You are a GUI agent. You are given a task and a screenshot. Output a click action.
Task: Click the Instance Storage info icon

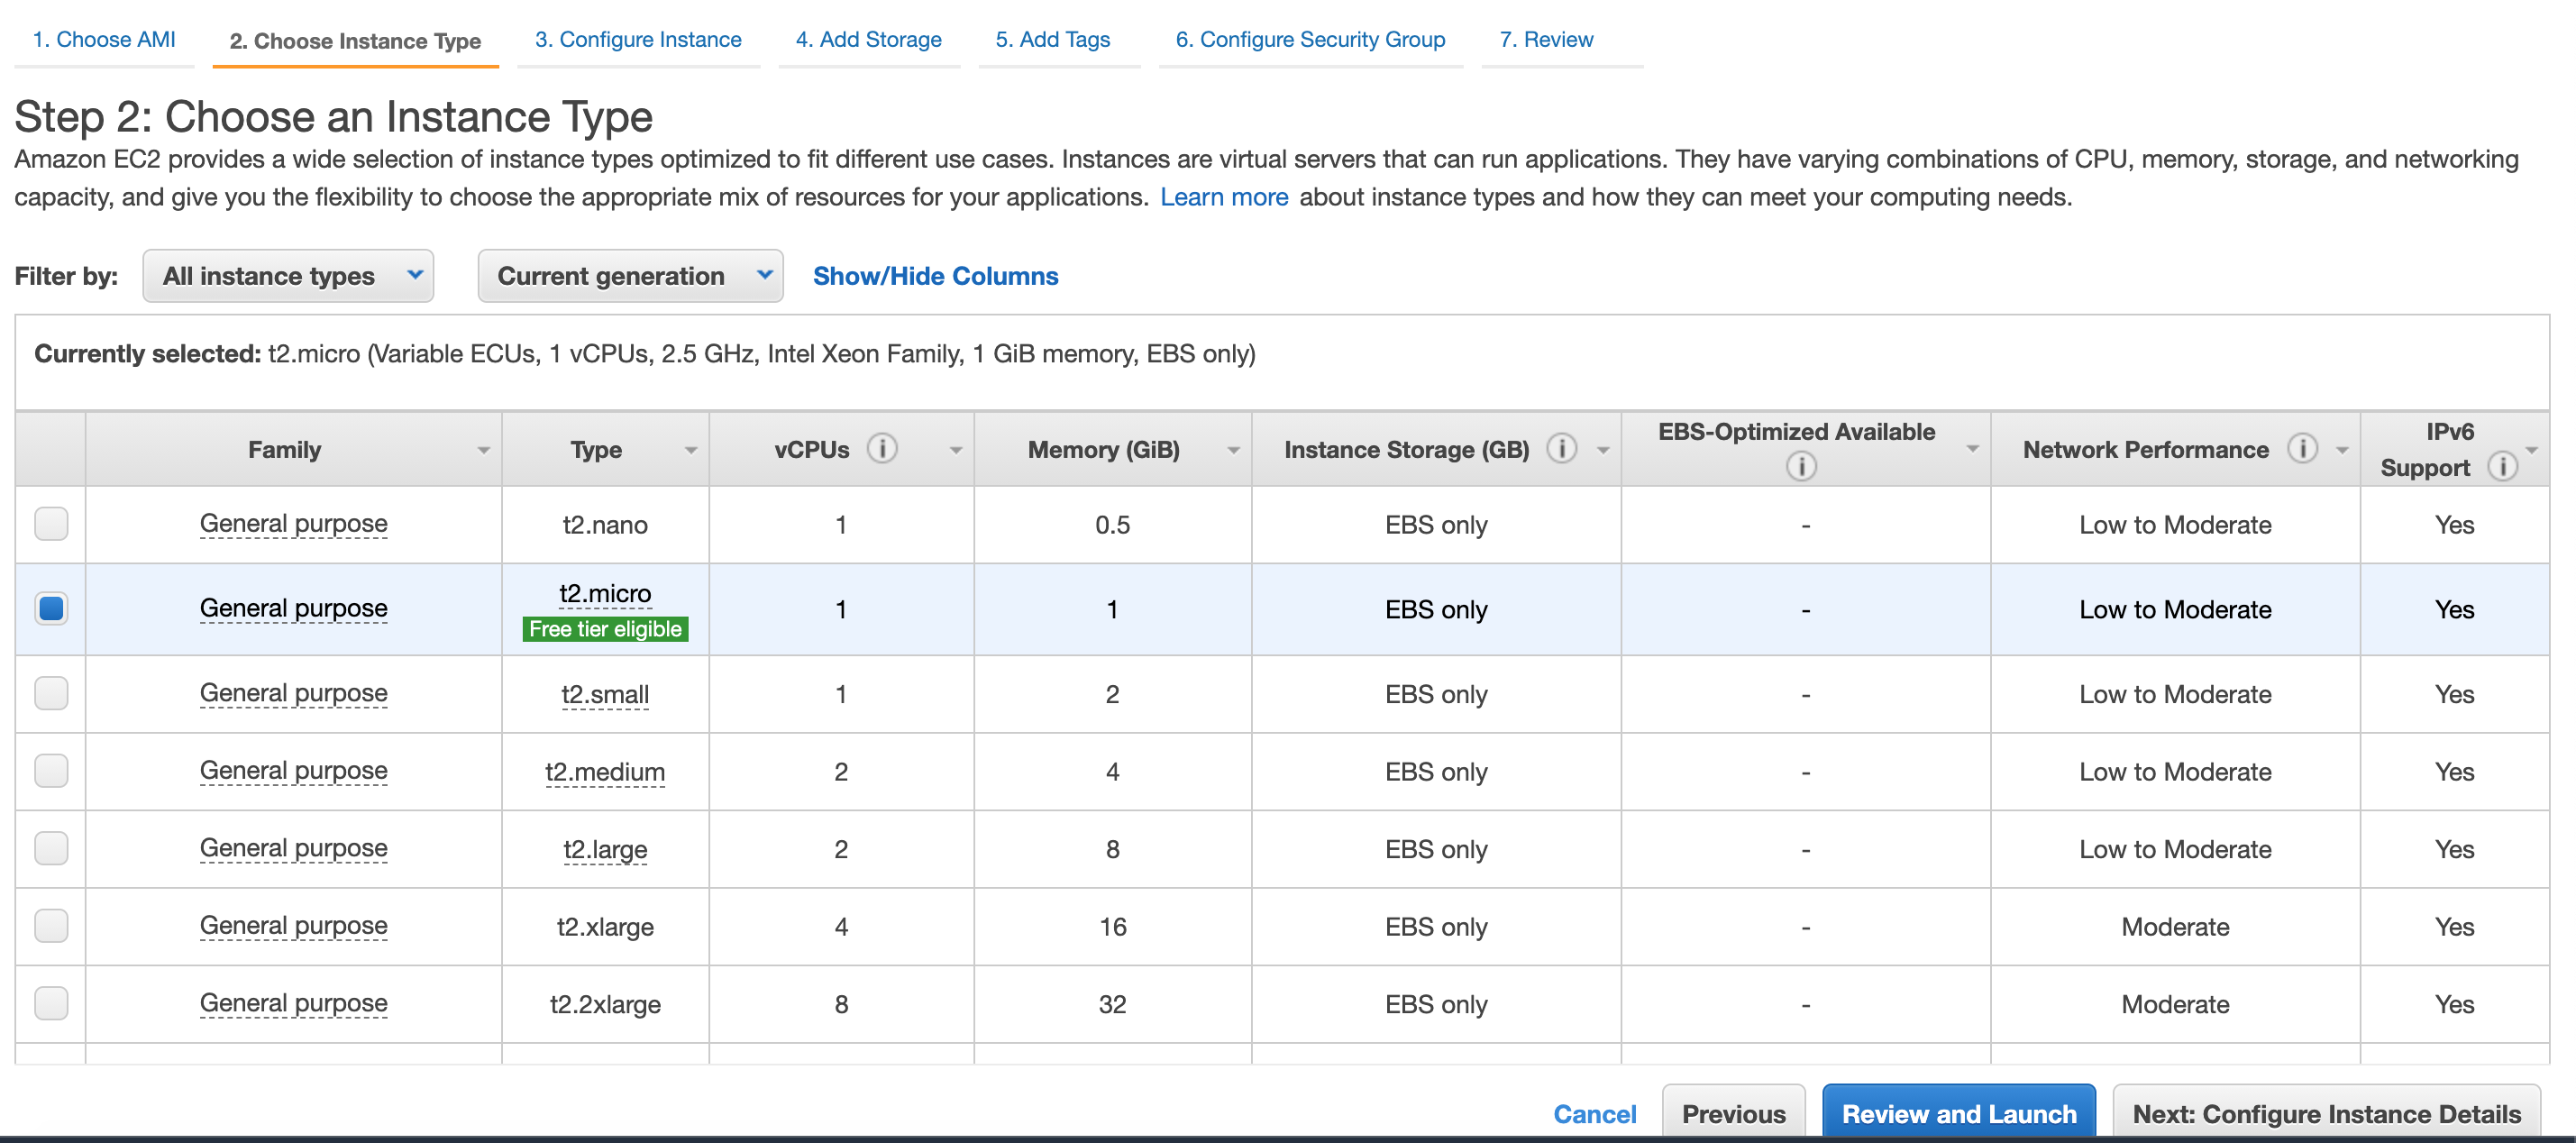click(1562, 449)
